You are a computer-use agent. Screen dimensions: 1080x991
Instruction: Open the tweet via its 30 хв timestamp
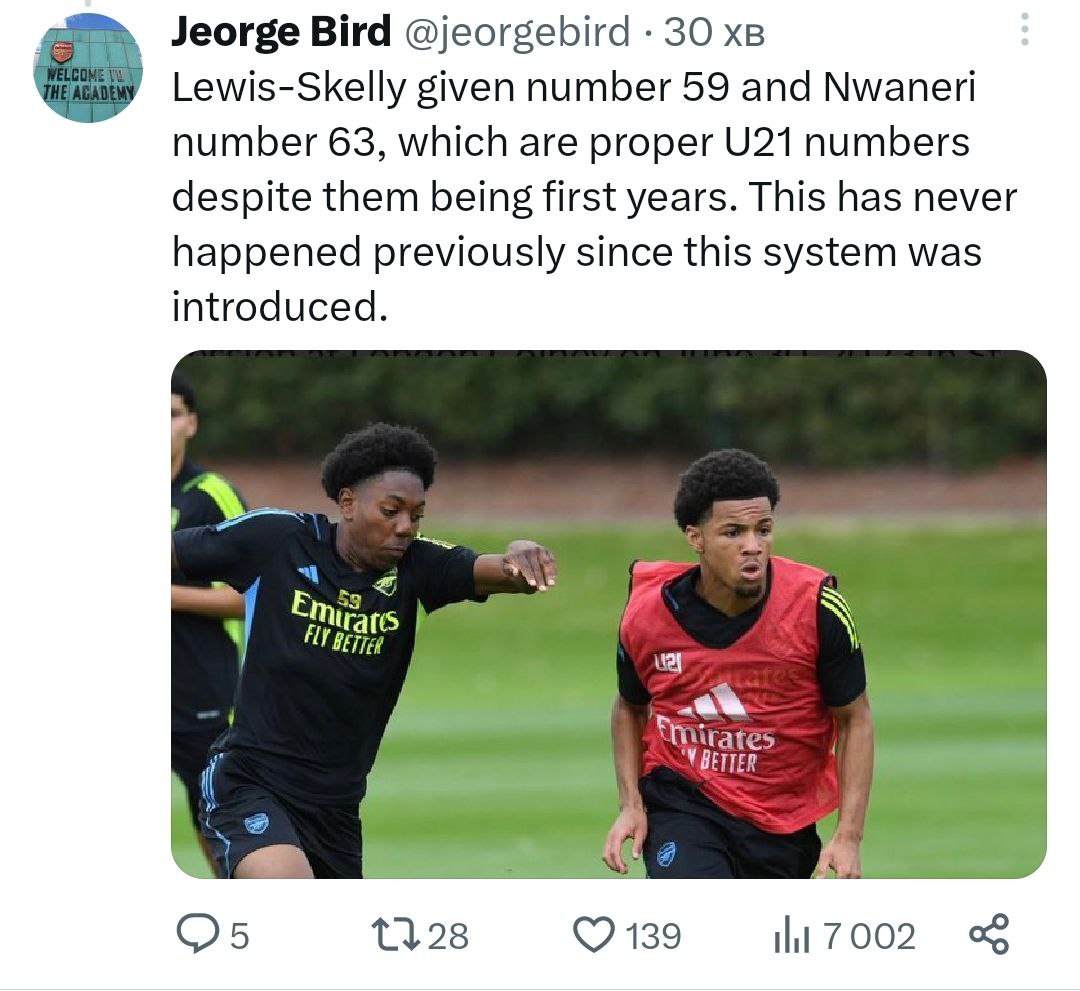[714, 34]
